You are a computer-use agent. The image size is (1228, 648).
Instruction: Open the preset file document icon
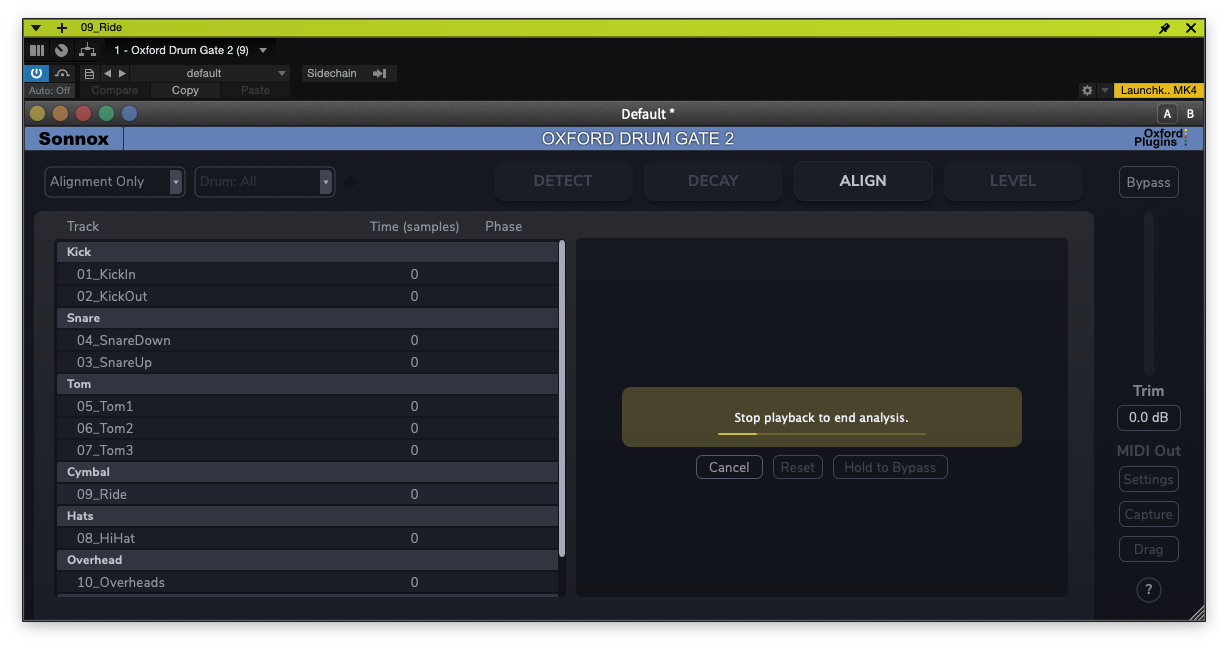89,73
